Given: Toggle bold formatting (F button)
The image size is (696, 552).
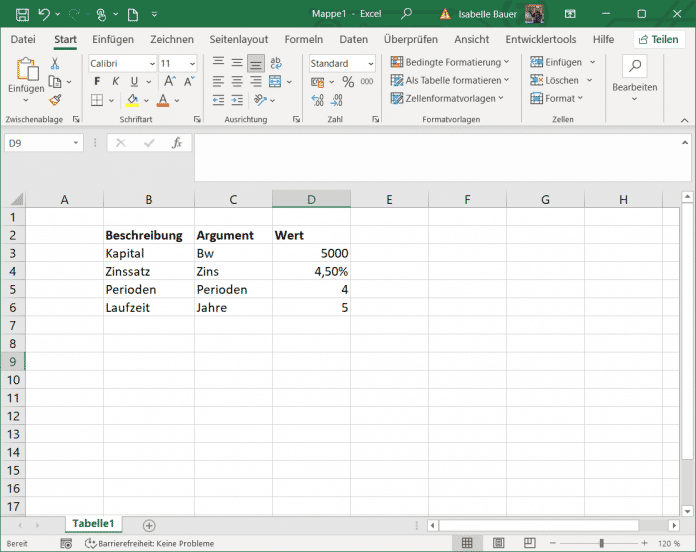Looking at the screenshot, I should [97, 82].
